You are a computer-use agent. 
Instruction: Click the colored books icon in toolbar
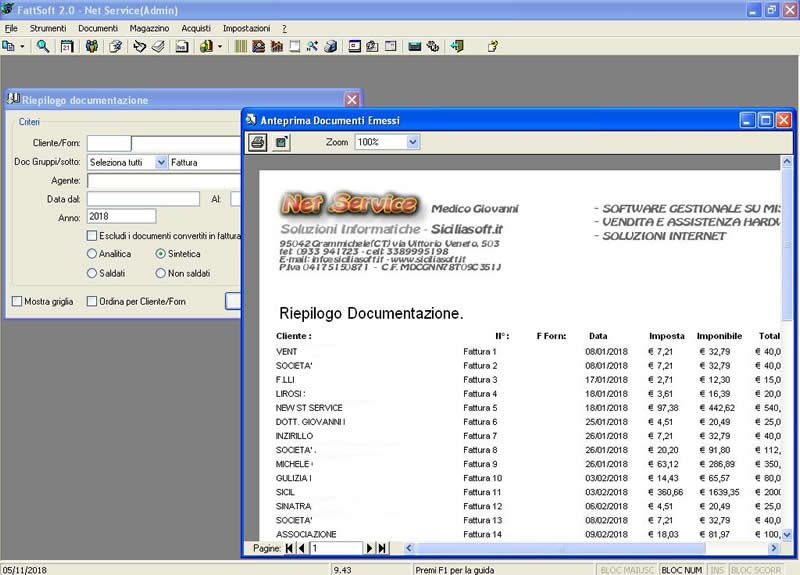click(206, 46)
